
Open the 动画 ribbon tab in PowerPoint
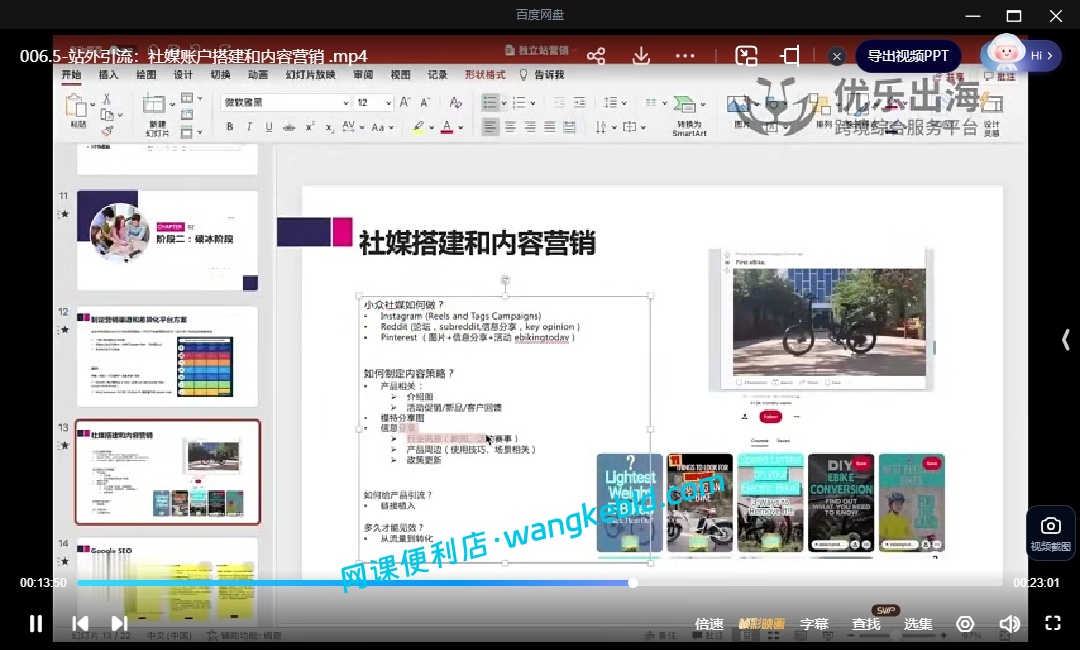tap(258, 74)
